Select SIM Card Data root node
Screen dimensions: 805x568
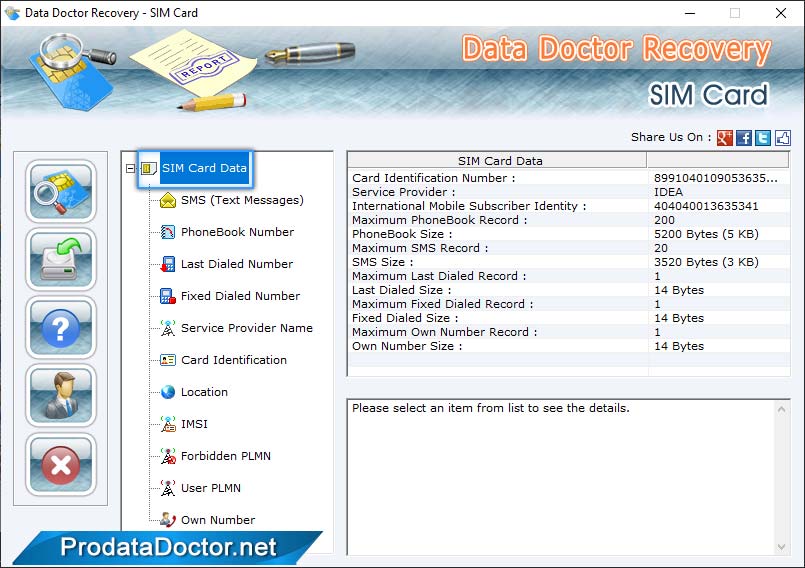click(x=204, y=168)
